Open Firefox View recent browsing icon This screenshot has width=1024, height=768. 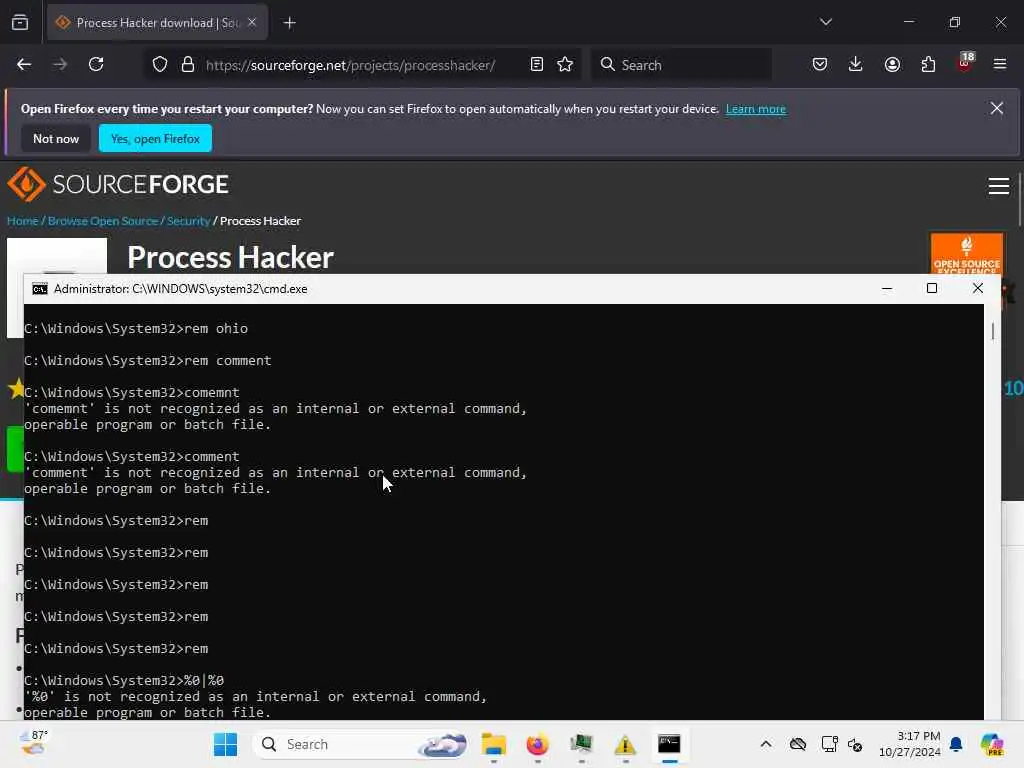20,23
